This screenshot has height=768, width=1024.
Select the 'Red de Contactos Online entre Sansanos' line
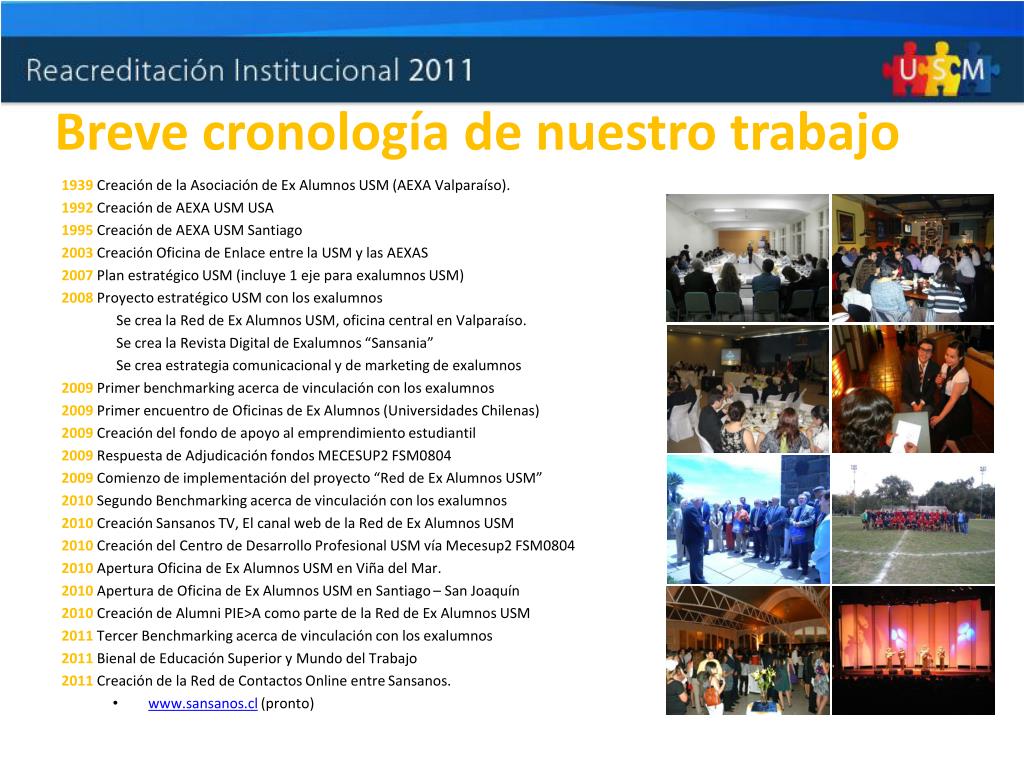[x=256, y=680]
